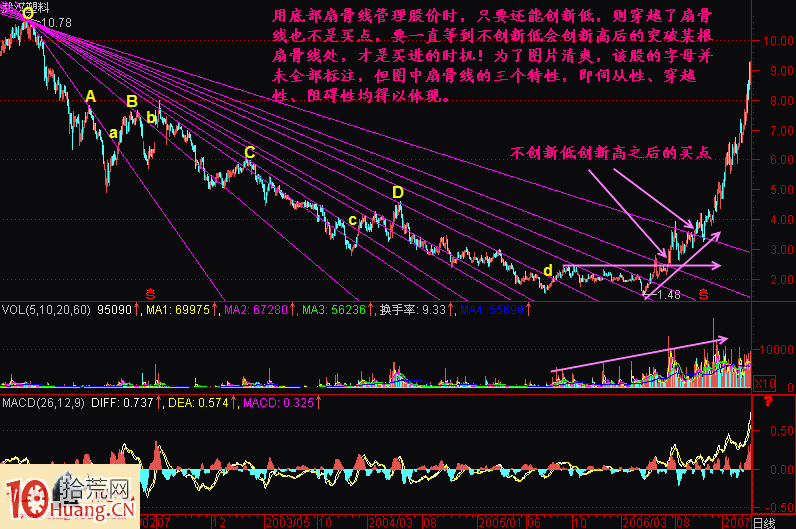This screenshot has width=796, height=529.
Task: Click the 9.00 price axis label
Action: coord(782,71)
